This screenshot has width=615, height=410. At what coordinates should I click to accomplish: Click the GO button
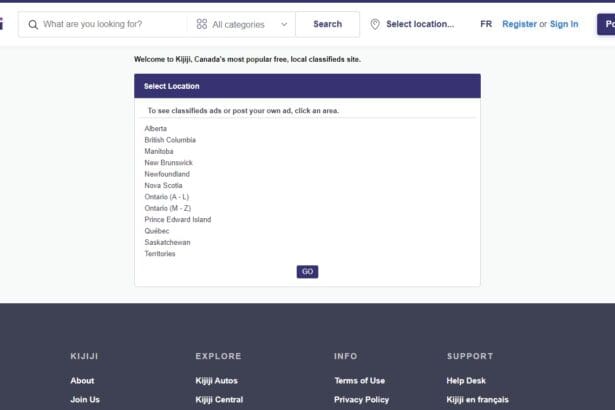coord(308,272)
